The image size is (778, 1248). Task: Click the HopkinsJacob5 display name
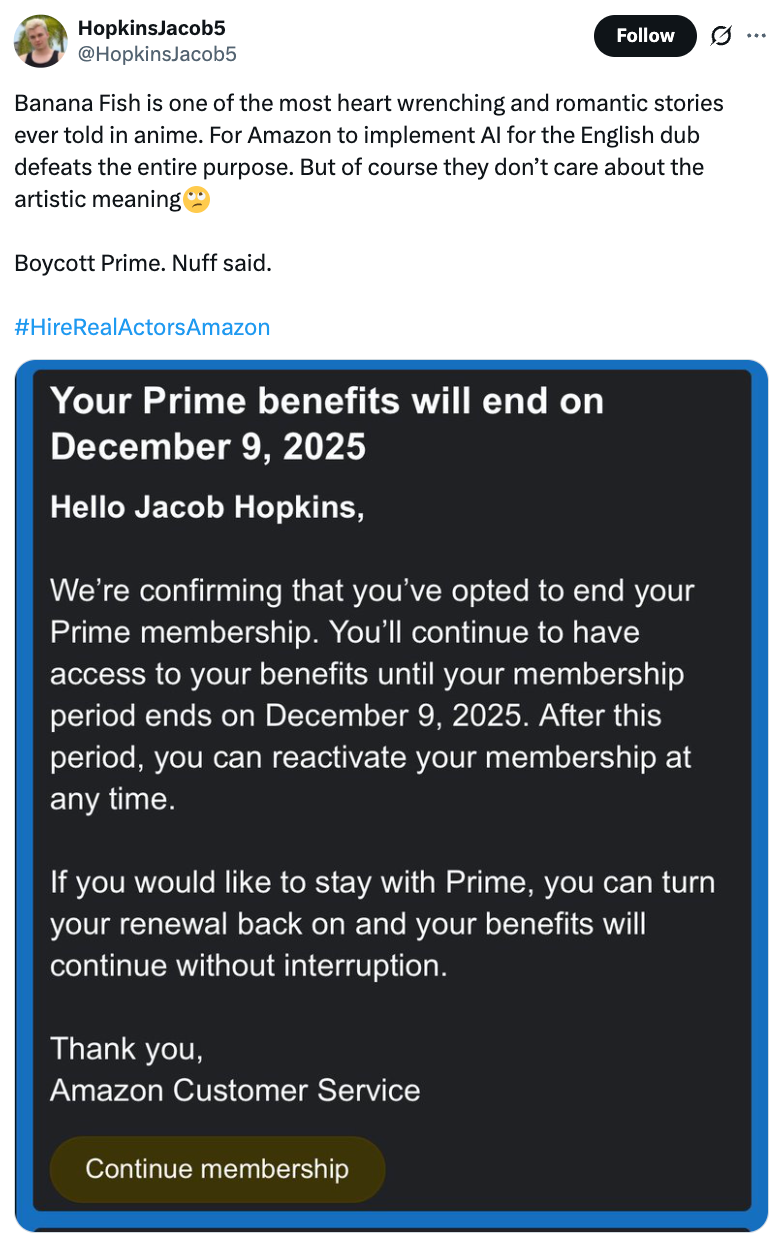pos(151,28)
